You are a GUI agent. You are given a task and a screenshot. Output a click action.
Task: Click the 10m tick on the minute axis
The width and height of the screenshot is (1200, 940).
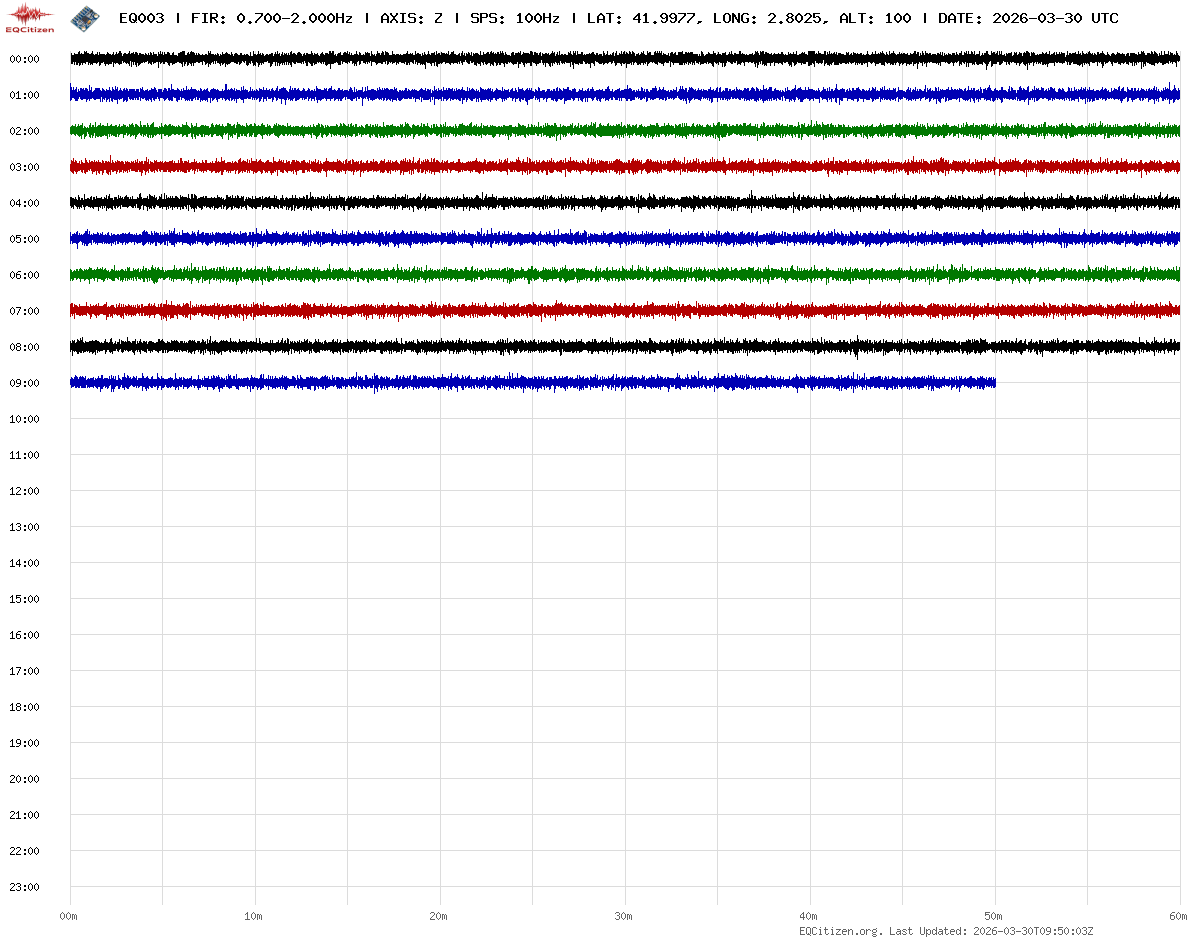(x=254, y=916)
